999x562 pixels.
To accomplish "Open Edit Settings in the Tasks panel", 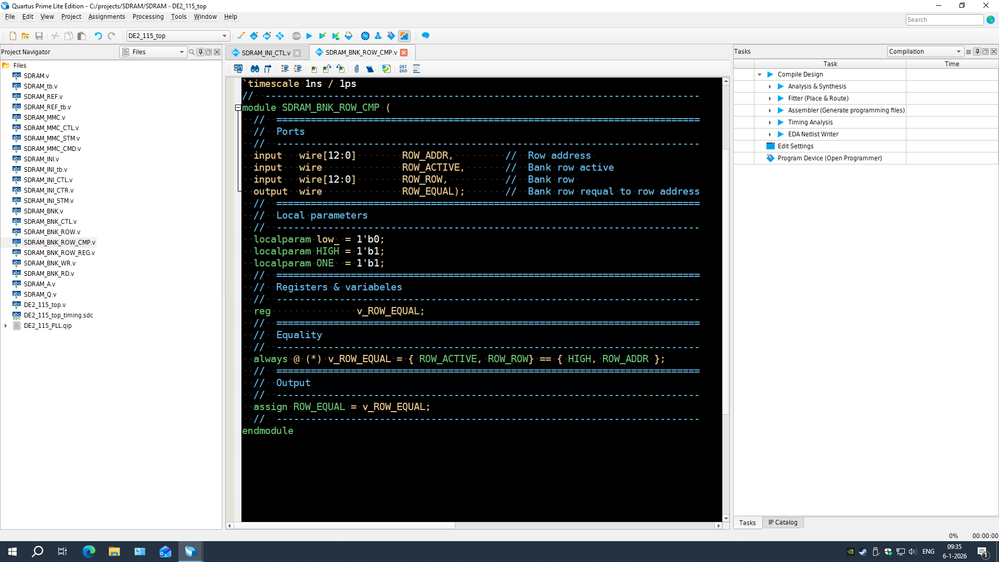I will [795, 146].
